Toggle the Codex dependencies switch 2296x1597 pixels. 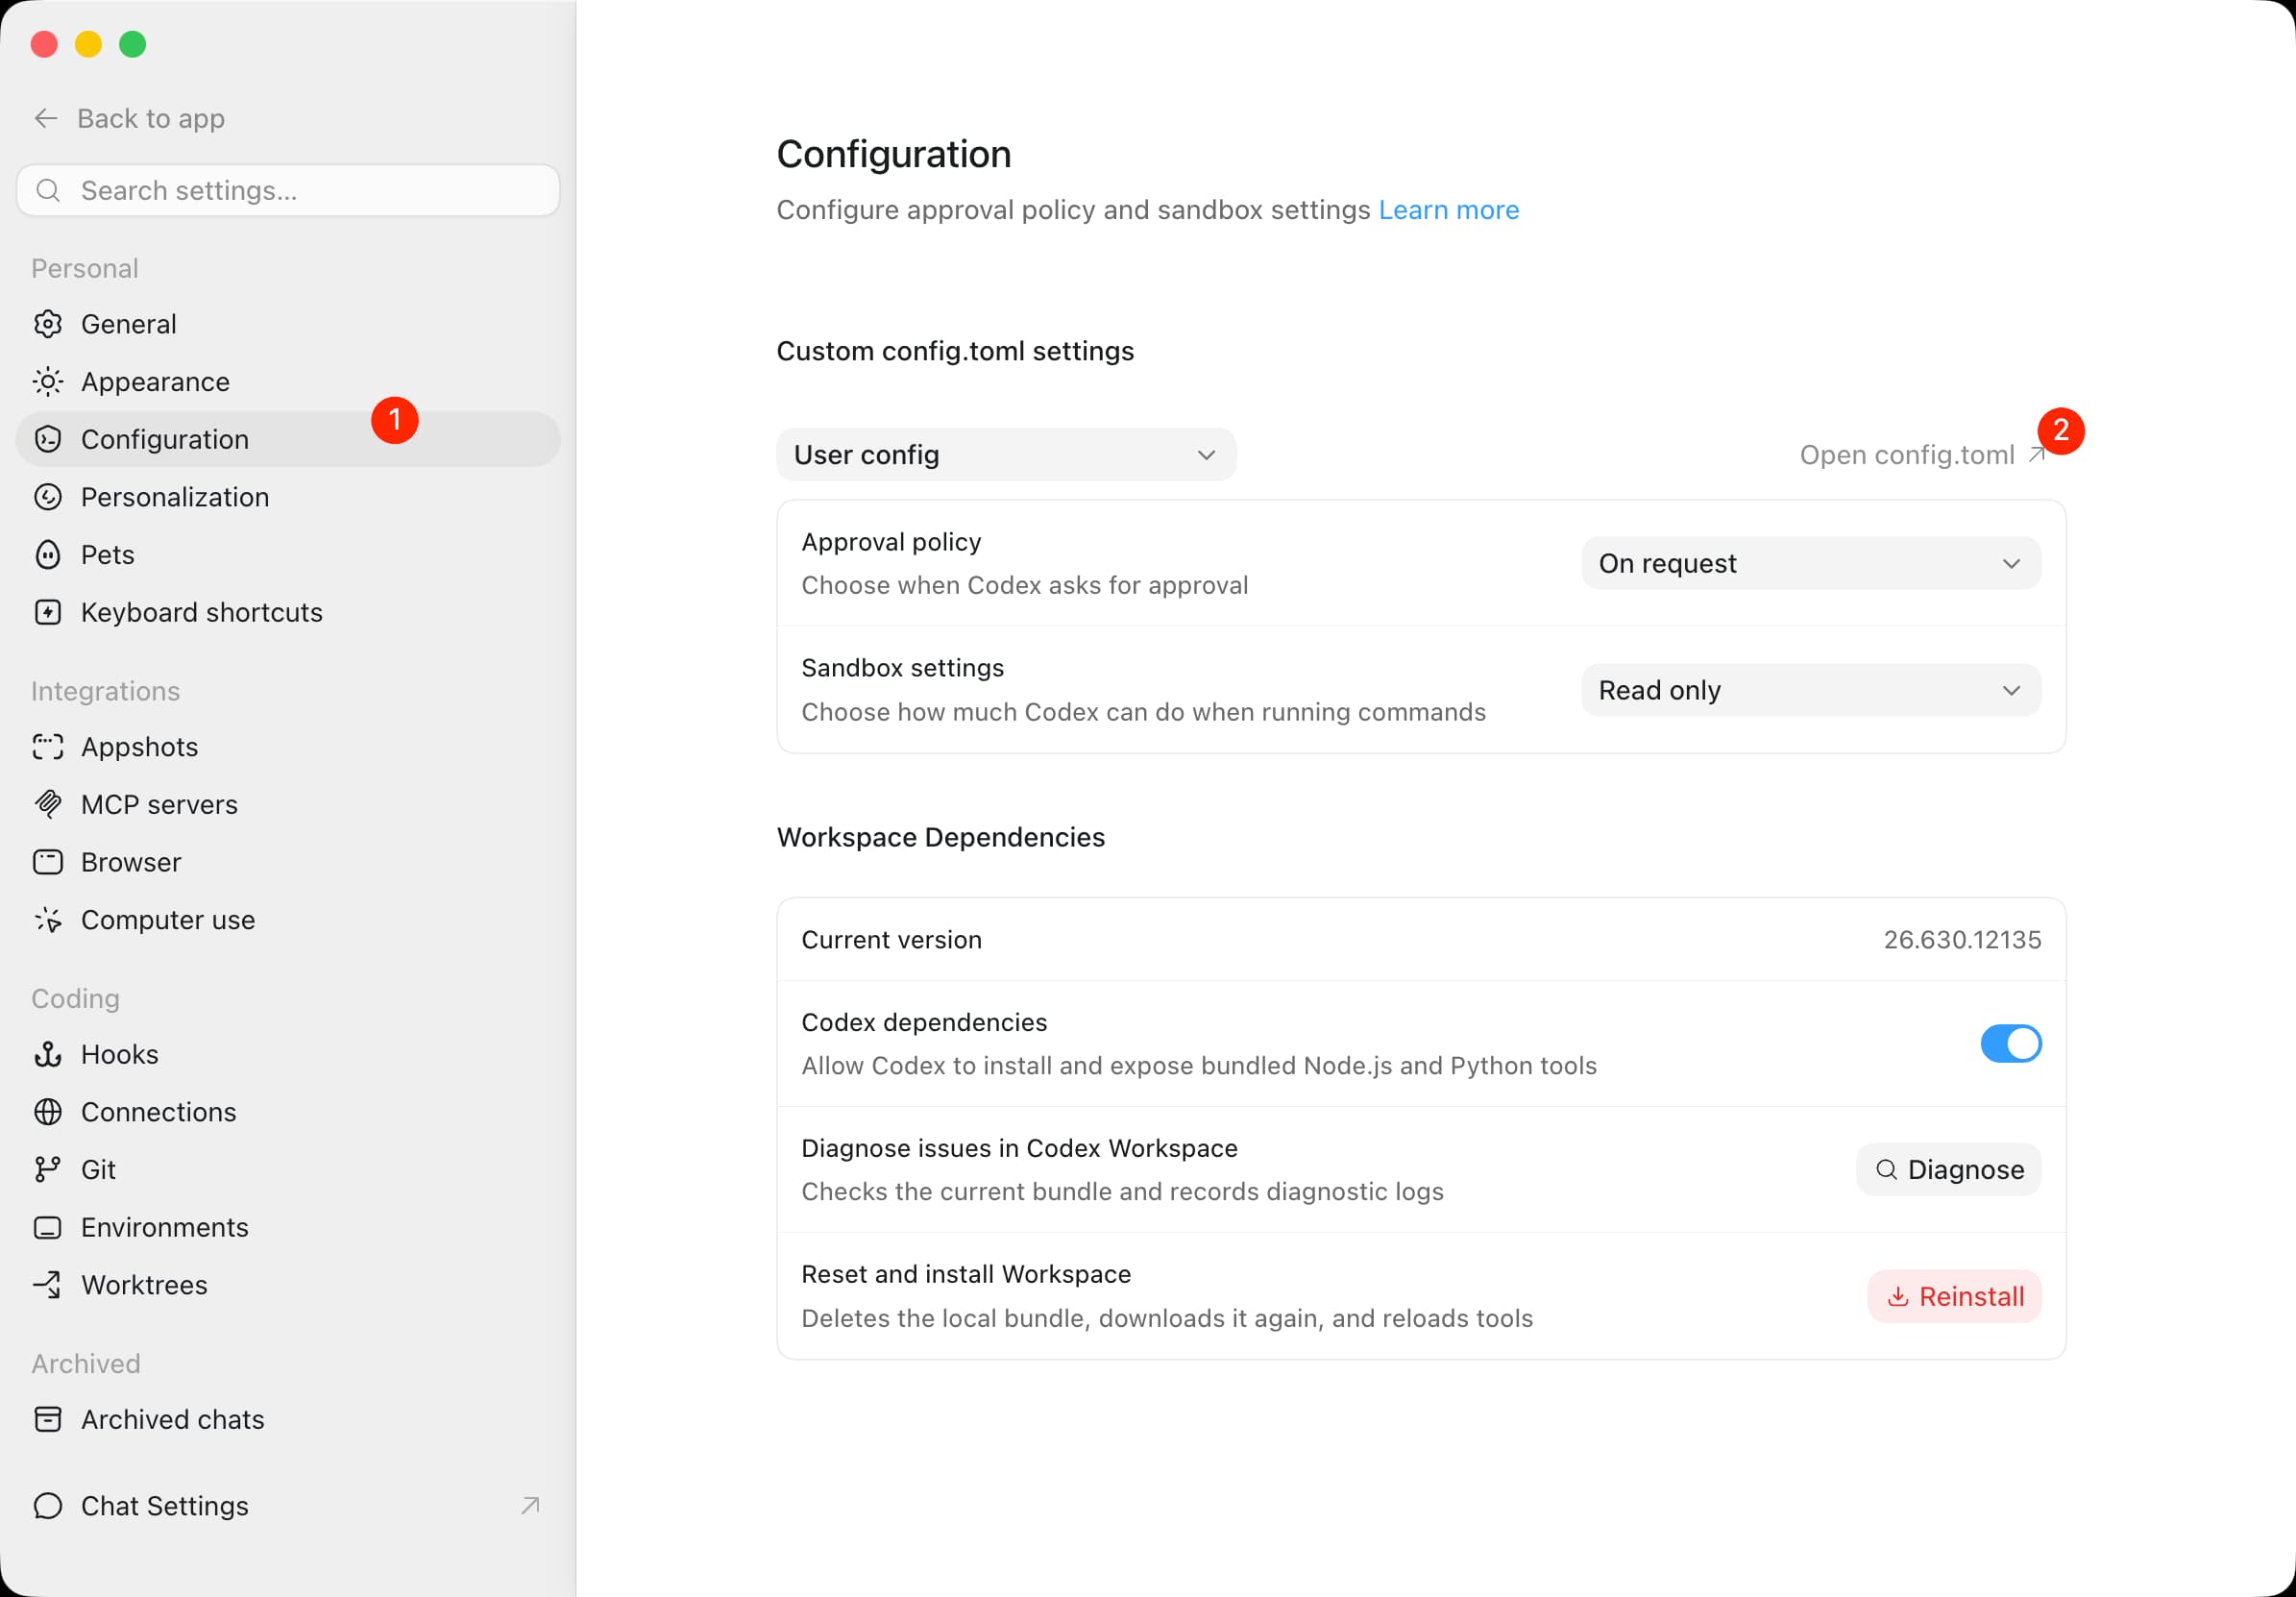click(2011, 1044)
